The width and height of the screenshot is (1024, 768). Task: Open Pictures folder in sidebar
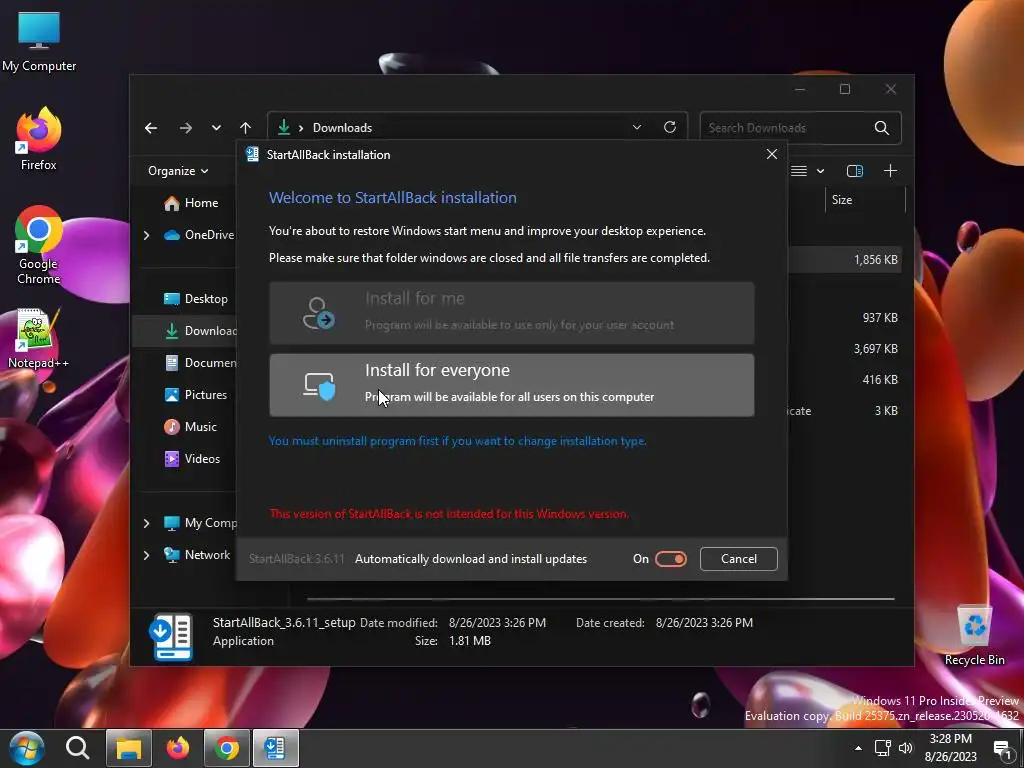coord(195,395)
